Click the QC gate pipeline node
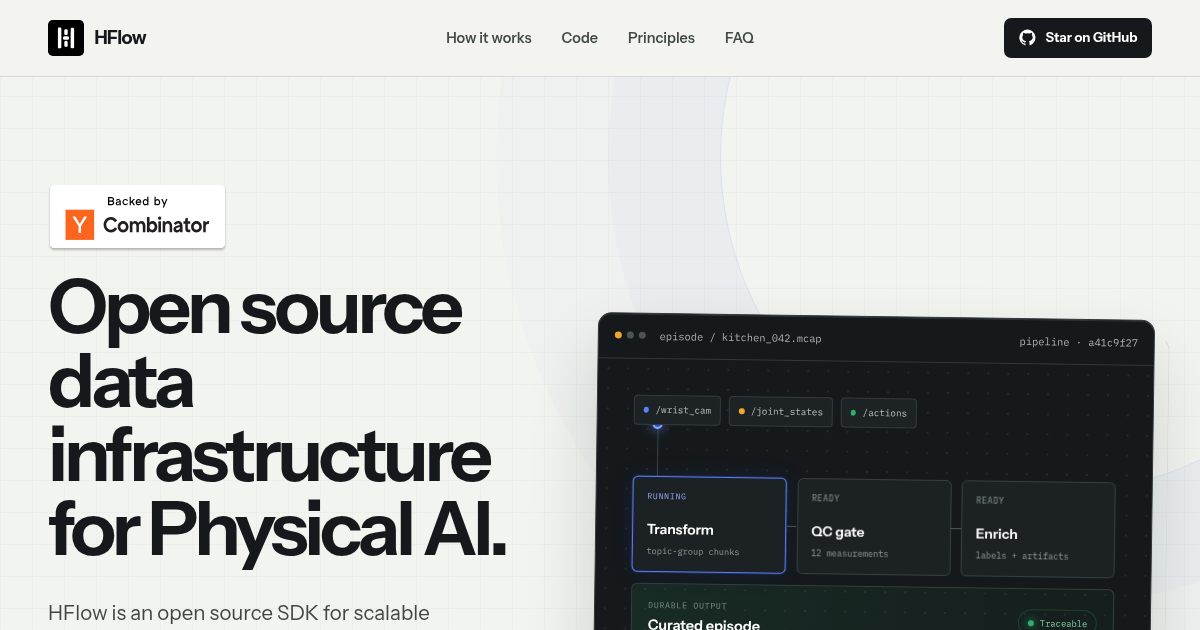Viewport: 1200px width, 630px height. point(874,527)
